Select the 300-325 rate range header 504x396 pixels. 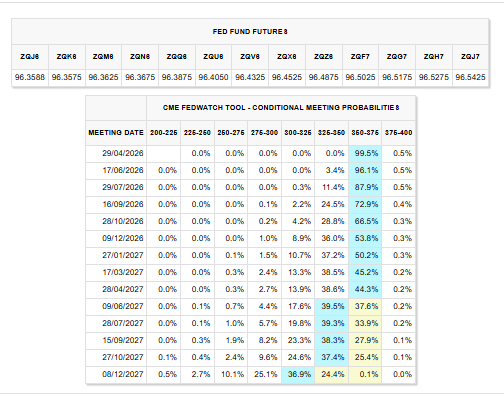(x=298, y=133)
